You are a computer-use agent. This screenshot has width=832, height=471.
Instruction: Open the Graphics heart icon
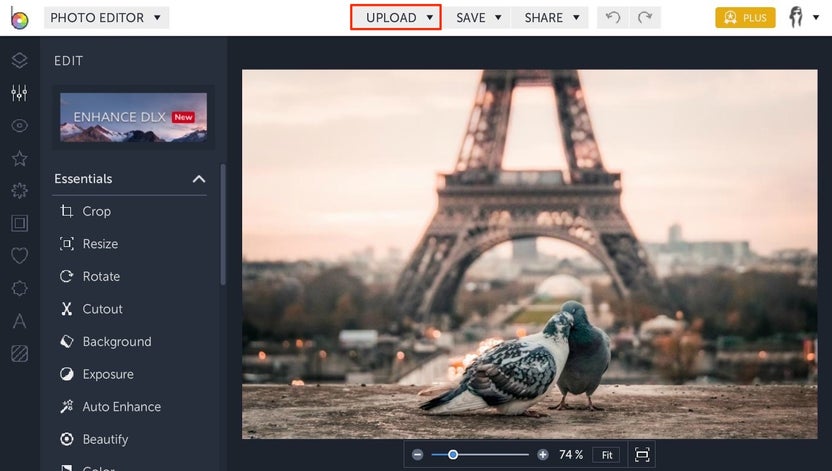pyautogui.click(x=20, y=256)
